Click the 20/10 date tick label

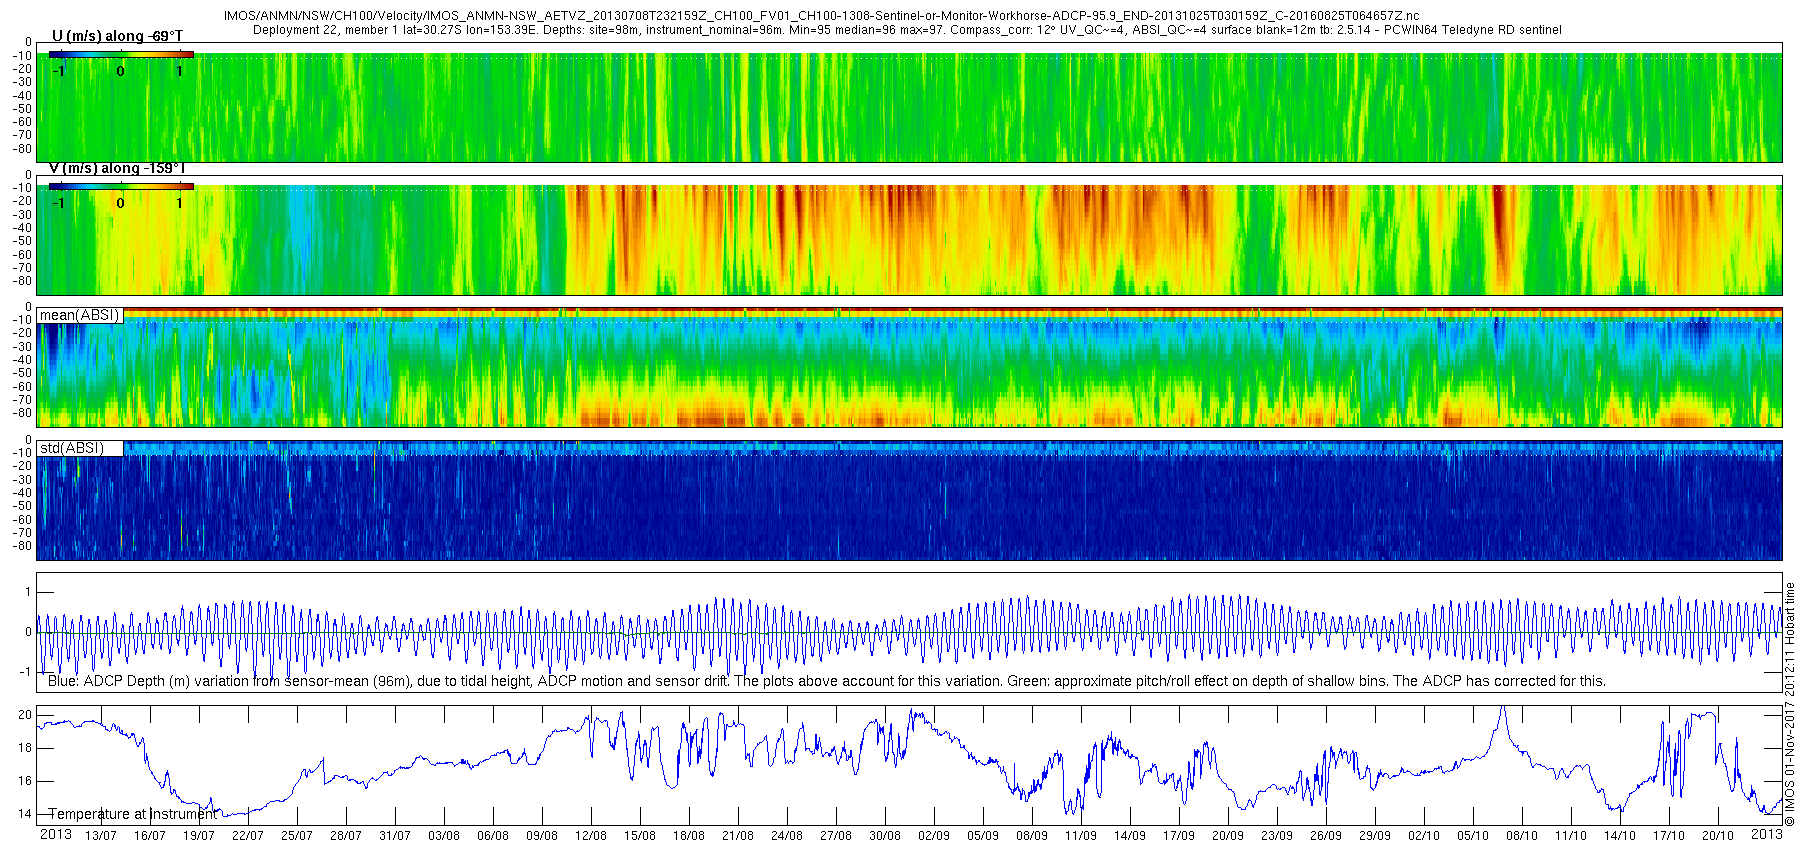[1717, 836]
